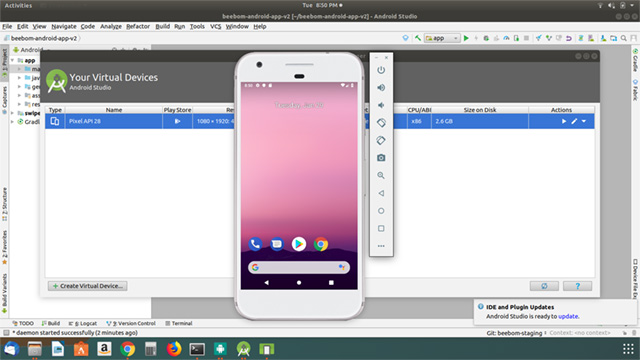Open the Refactor menu
Viewport: 640px width, 360px height.
138,27
